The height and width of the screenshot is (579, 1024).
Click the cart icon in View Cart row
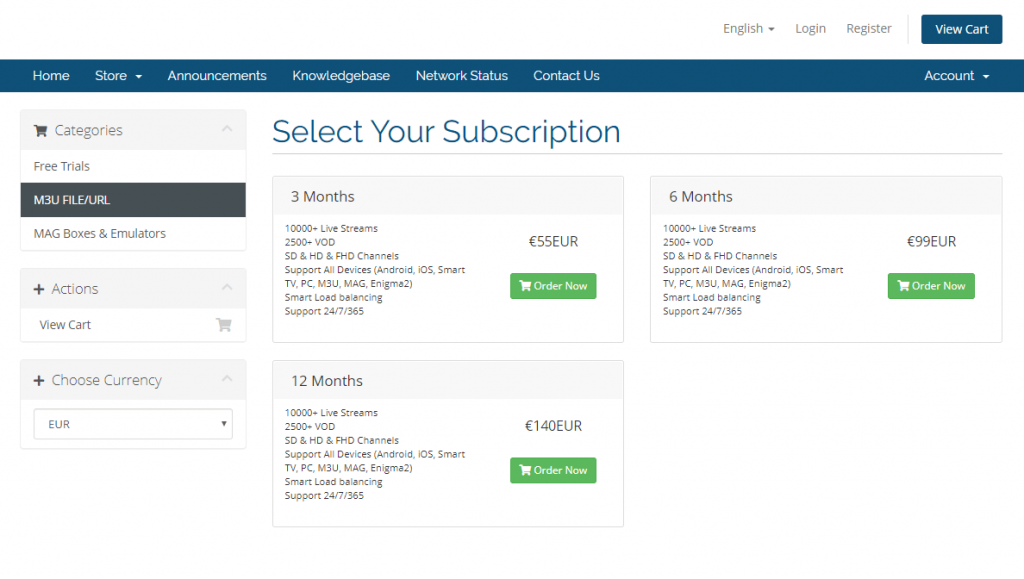[x=224, y=324]
